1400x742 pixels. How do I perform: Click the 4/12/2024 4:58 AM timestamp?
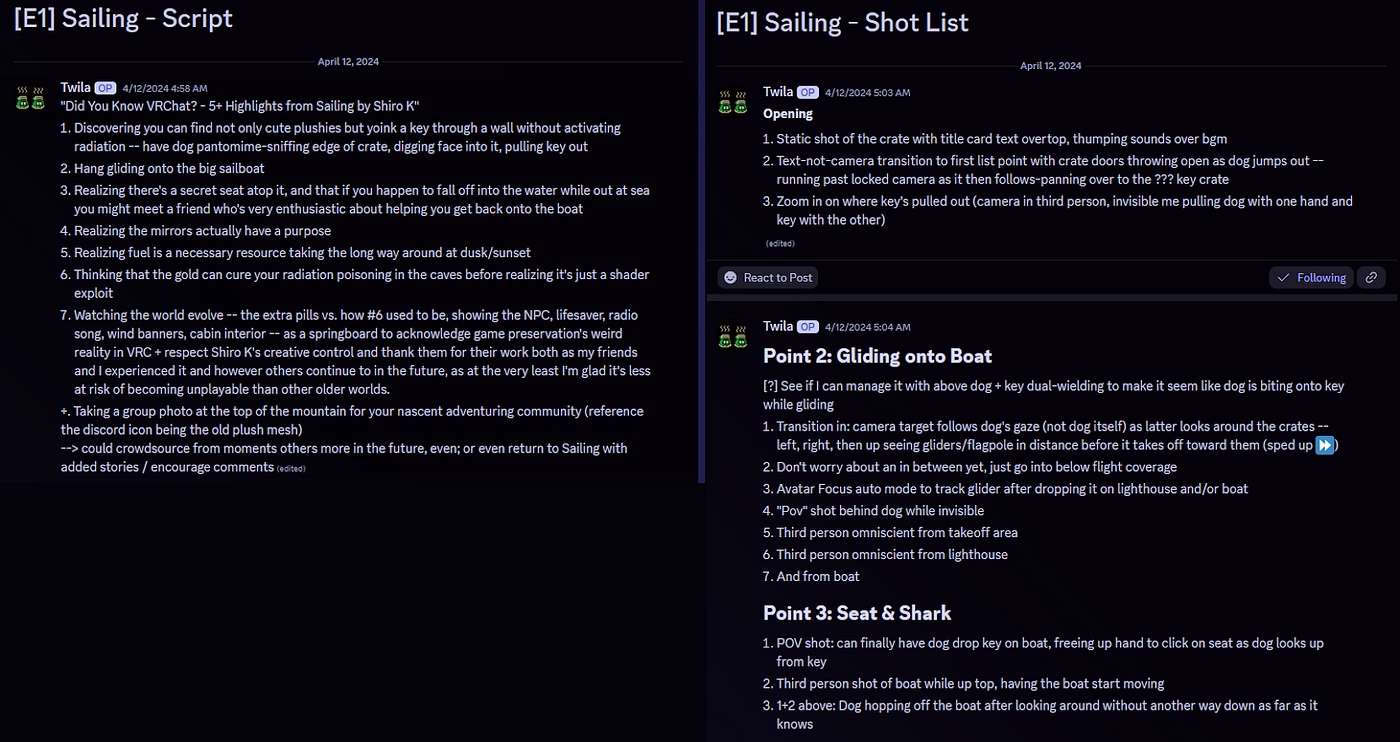point(165,89)
